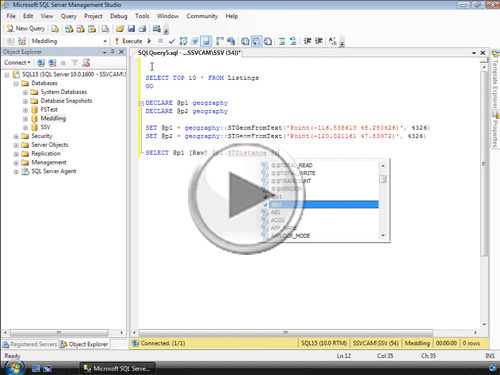Click the Open File folder icon

pos(120,29)
